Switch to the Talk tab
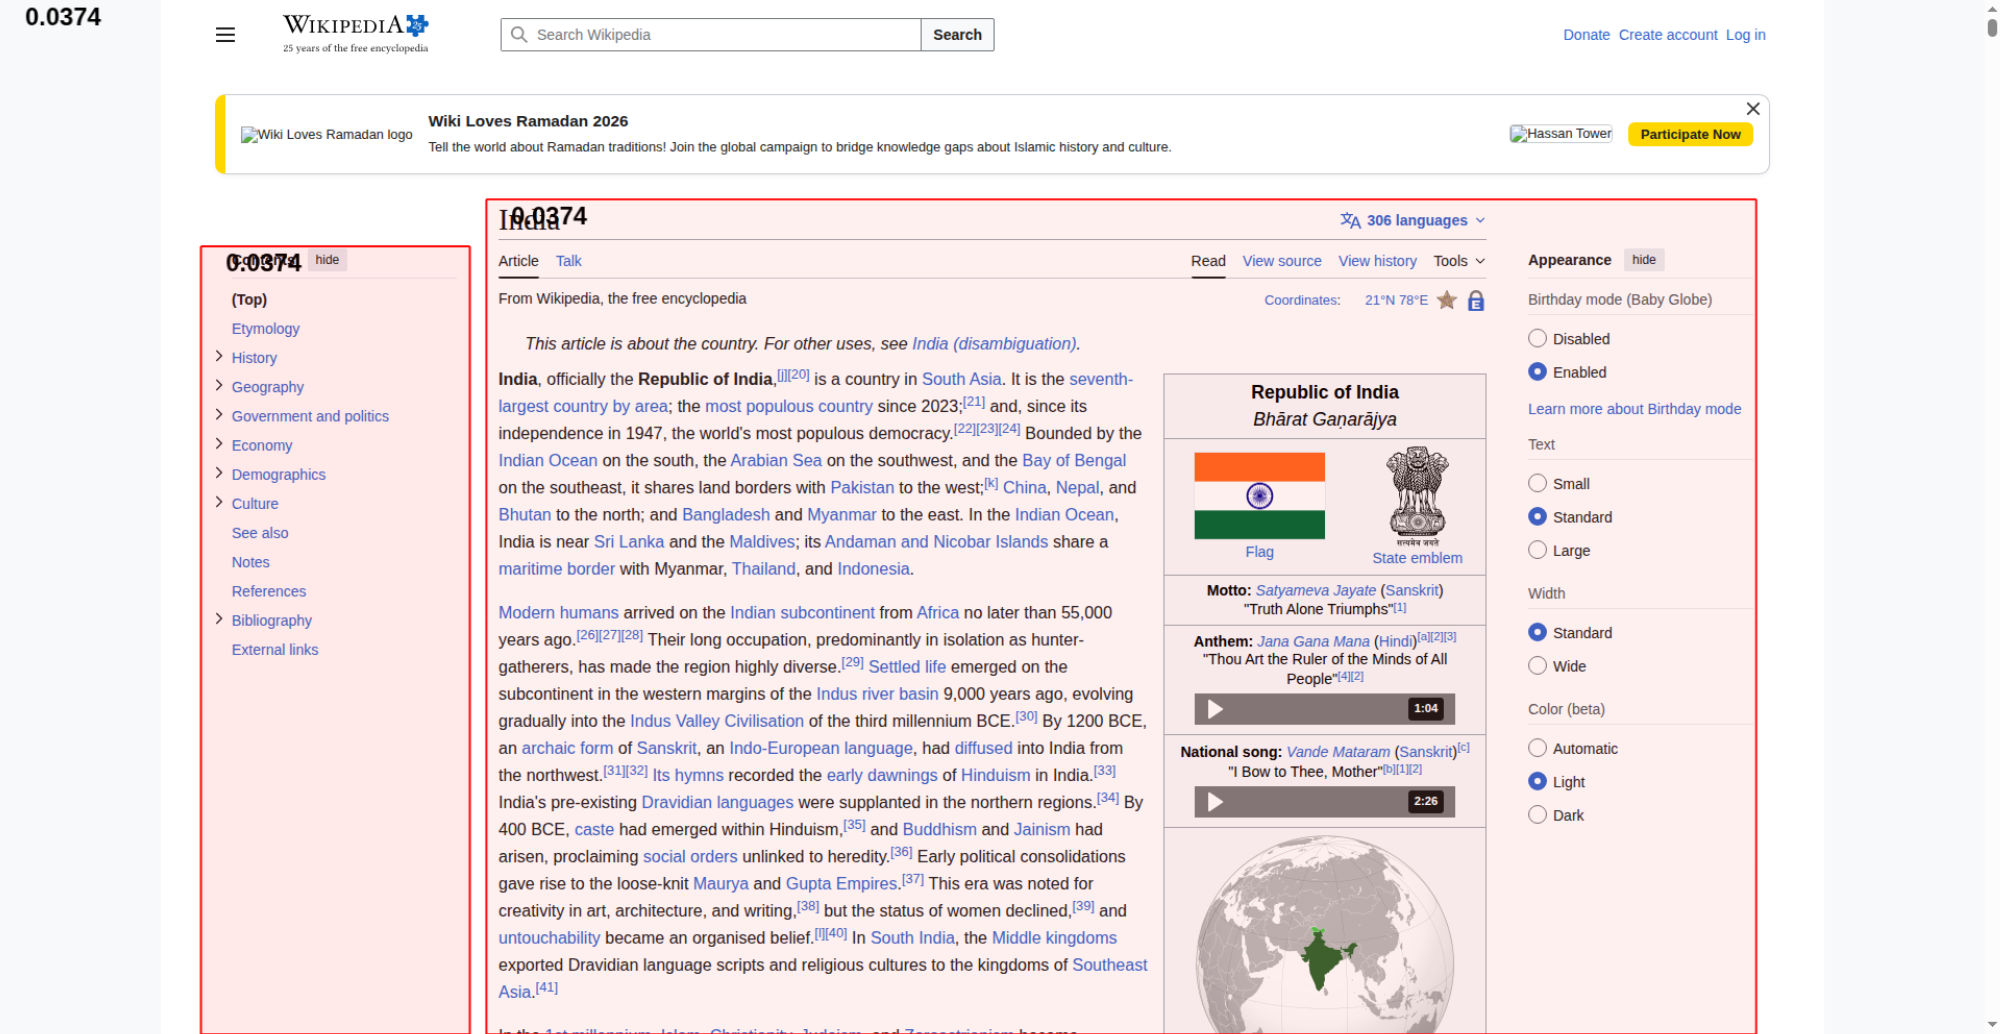This screenshot has width=2000, height=1034. 568,261
